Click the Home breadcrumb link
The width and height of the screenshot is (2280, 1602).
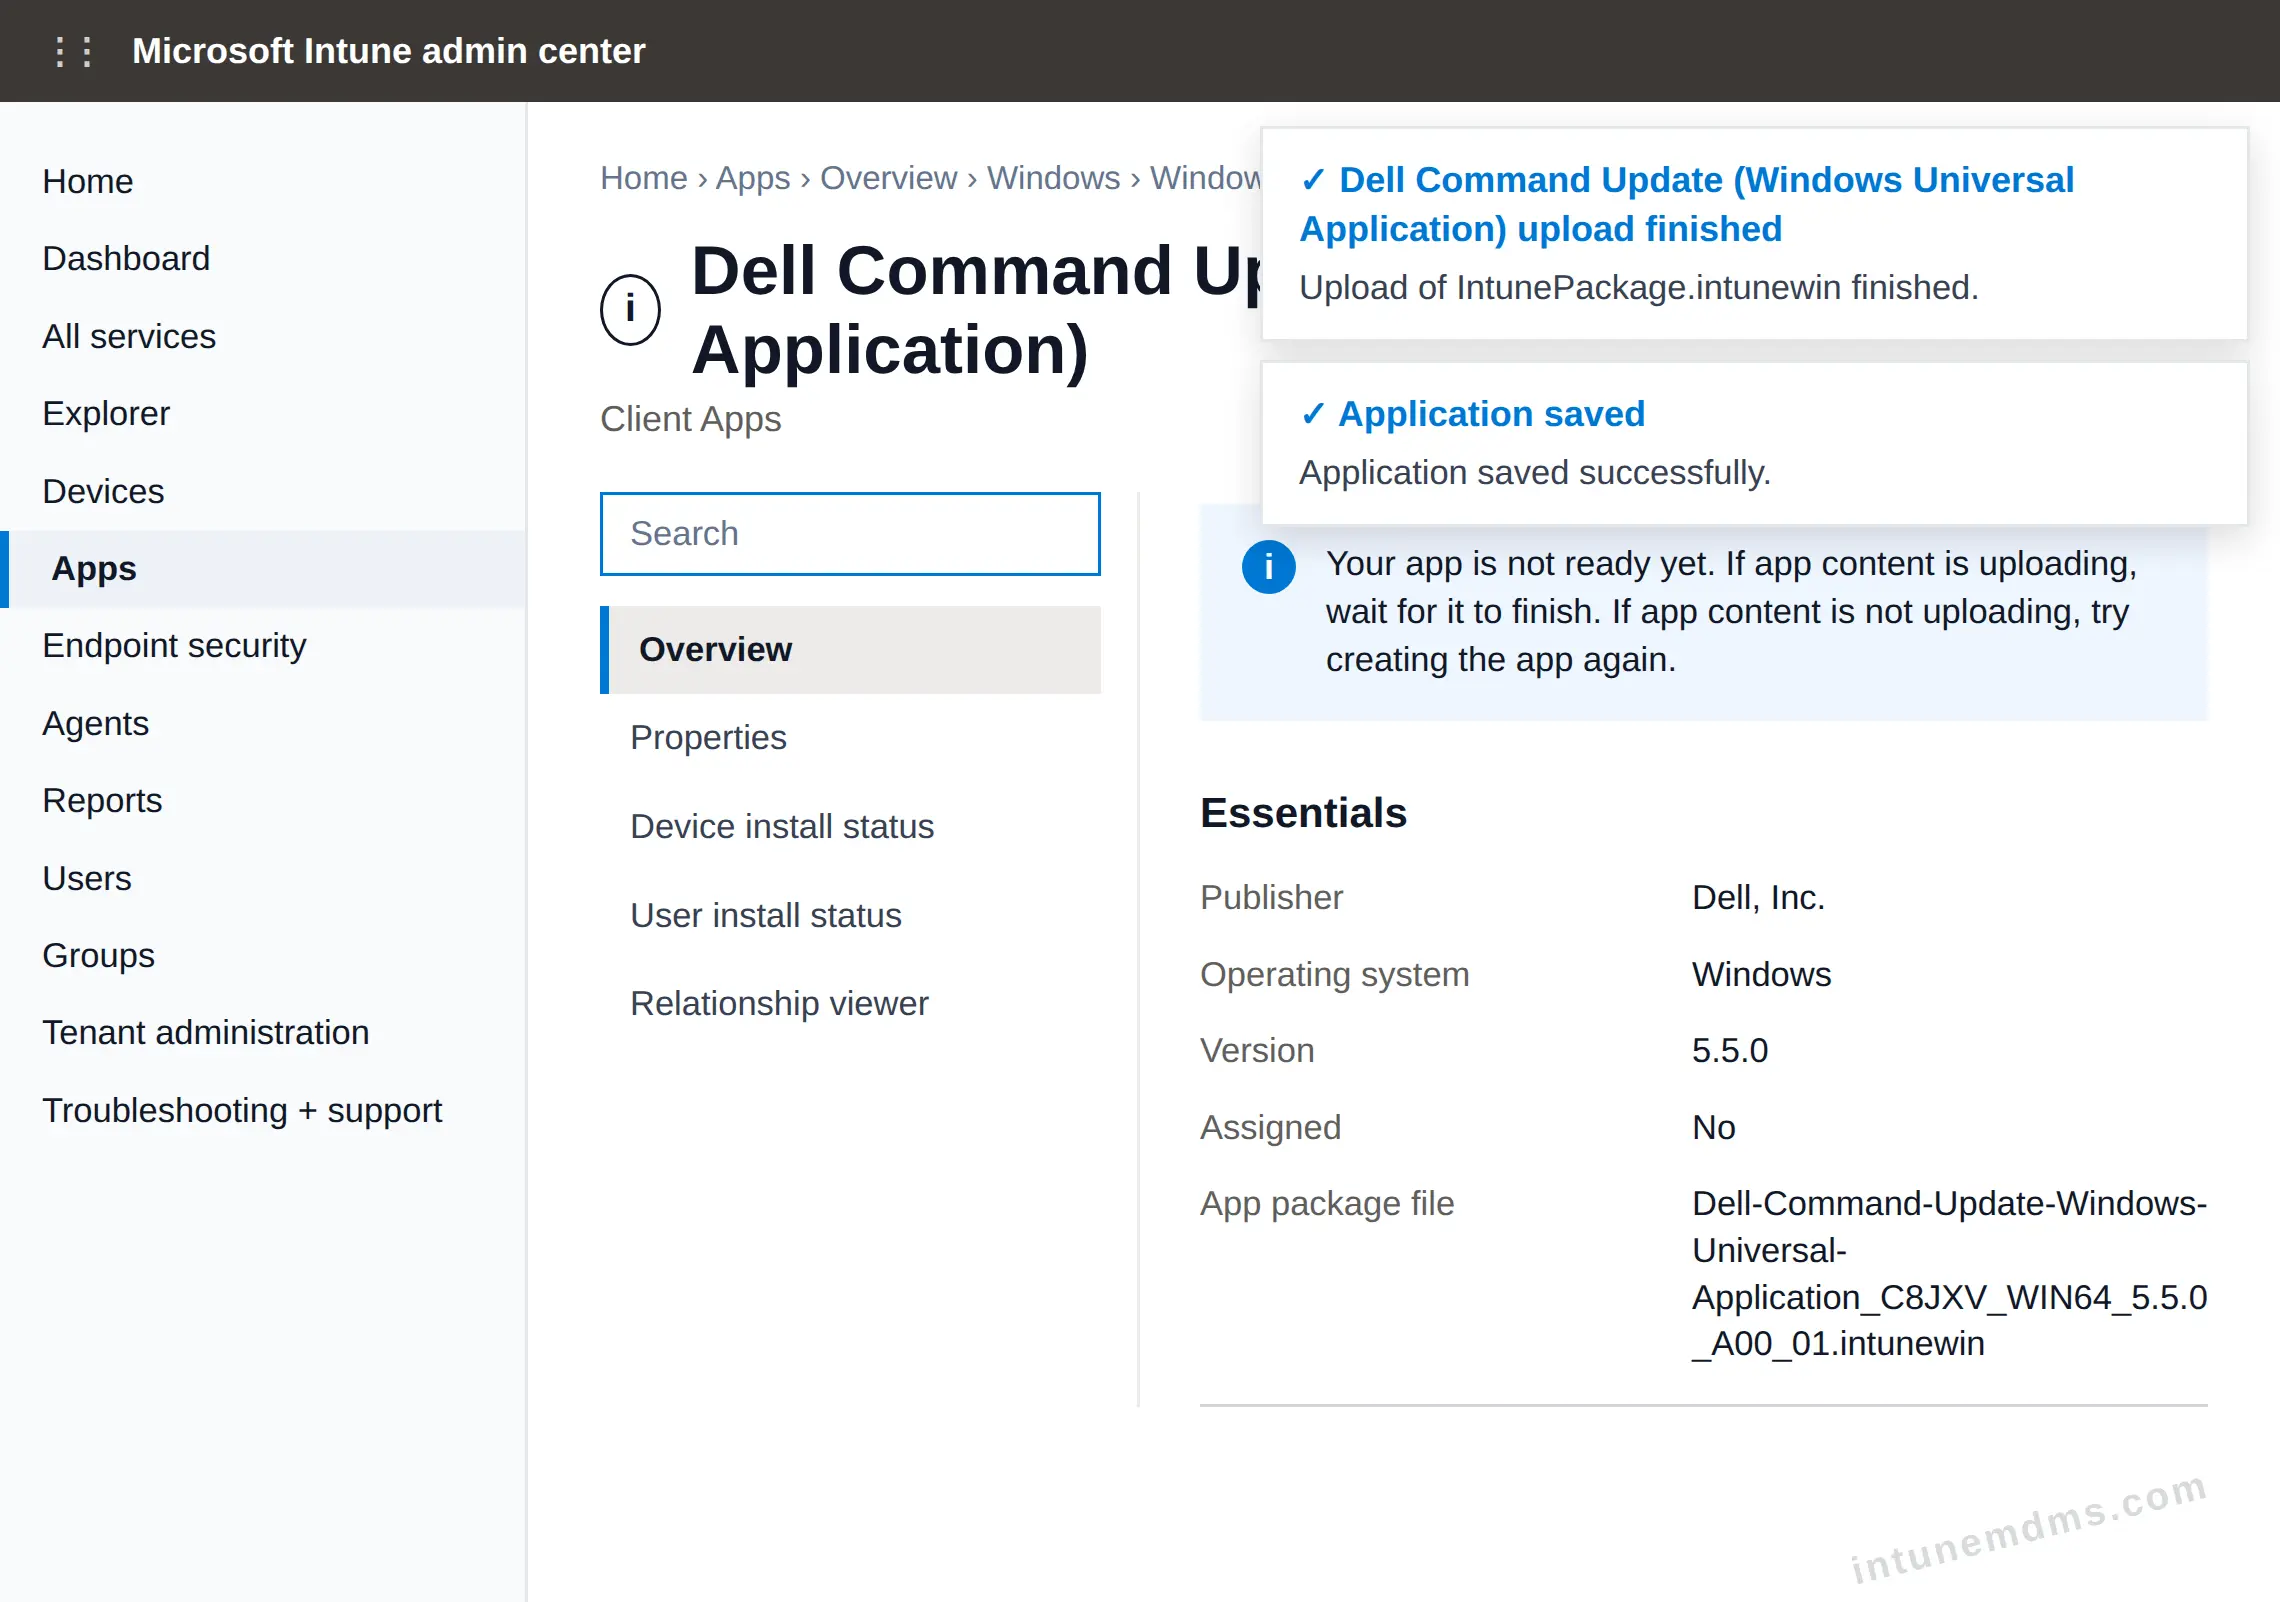point(644,178)
